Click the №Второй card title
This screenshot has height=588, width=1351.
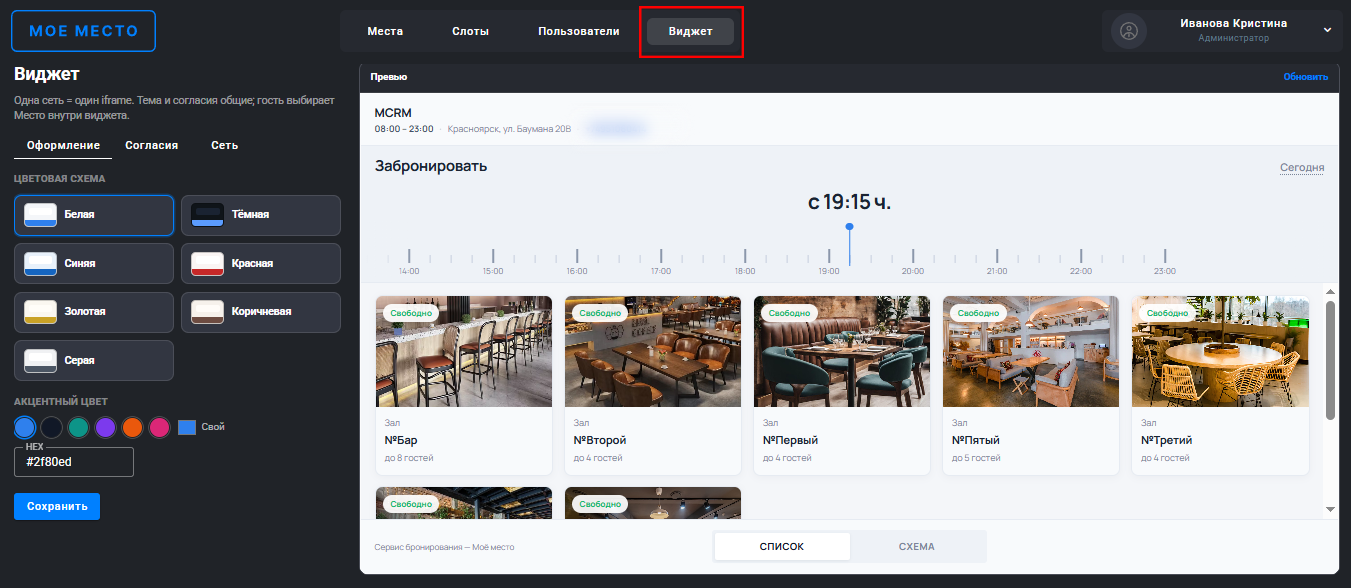[x=600, y=440]
